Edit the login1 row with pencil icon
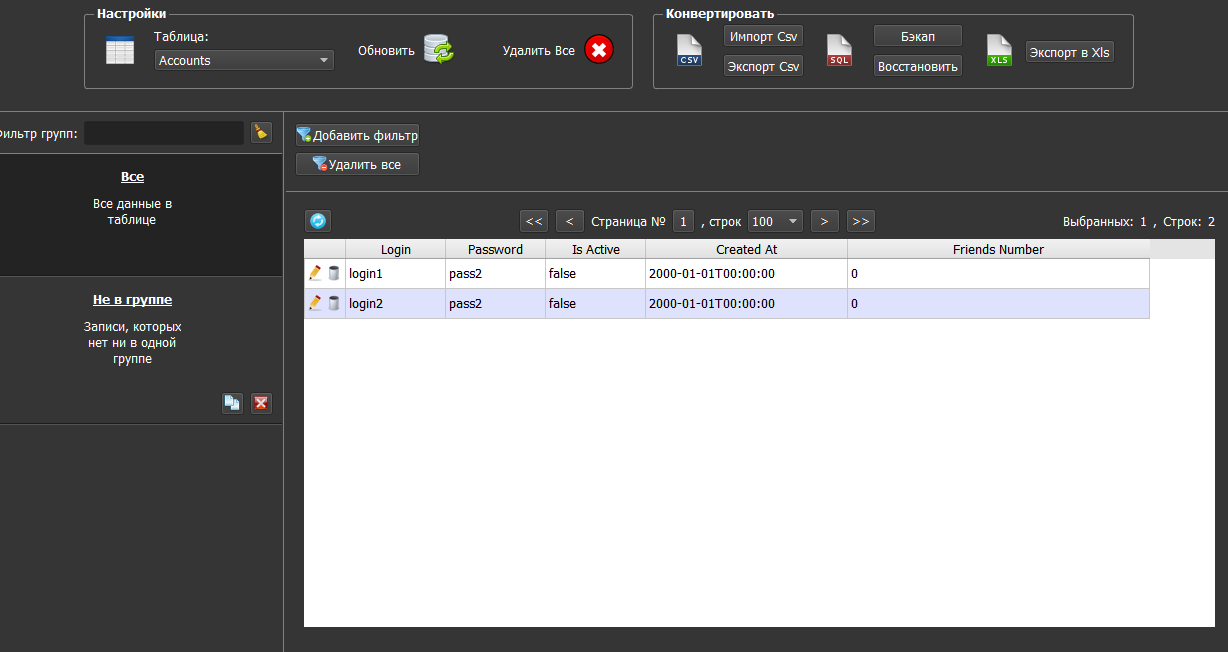Image resolution: width=1228 pixels, height=652 pixels. point(315,273)
